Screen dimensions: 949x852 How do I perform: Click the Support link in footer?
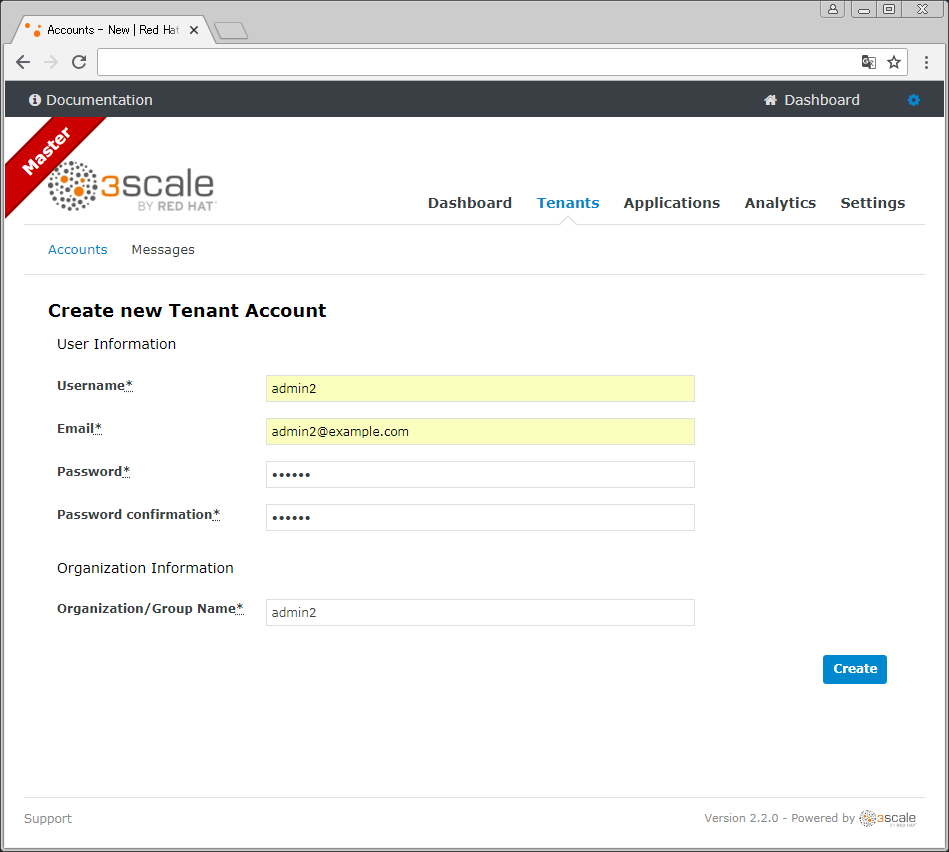pyautogui.click(x=48, y=819)
